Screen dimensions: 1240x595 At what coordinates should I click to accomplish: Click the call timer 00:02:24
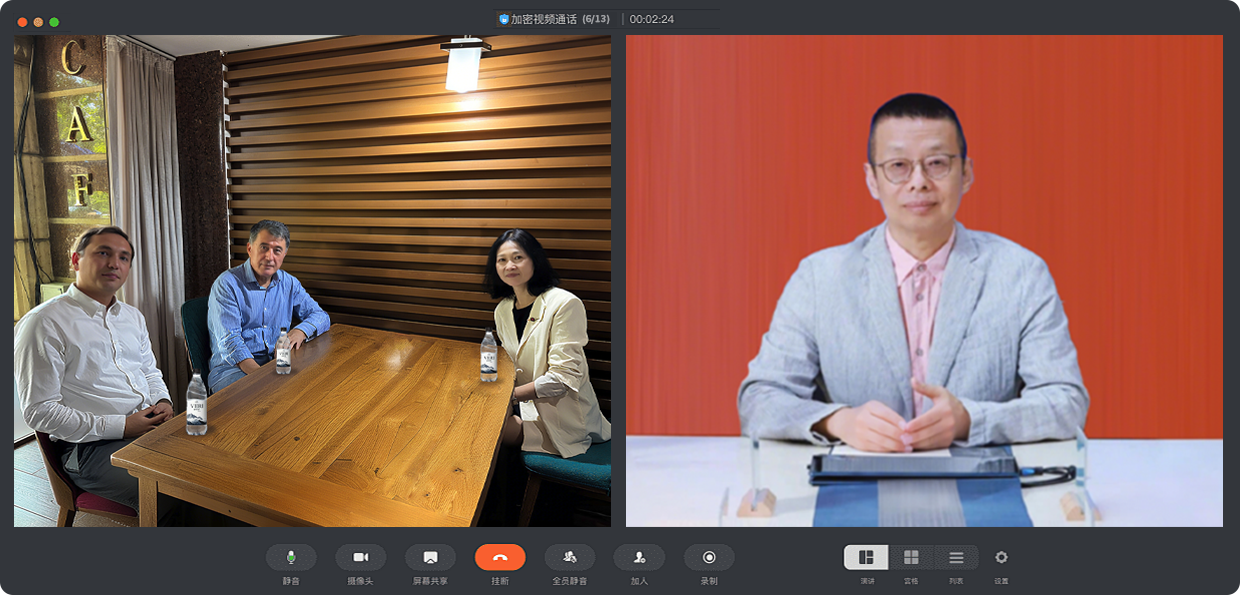(652, 19)
